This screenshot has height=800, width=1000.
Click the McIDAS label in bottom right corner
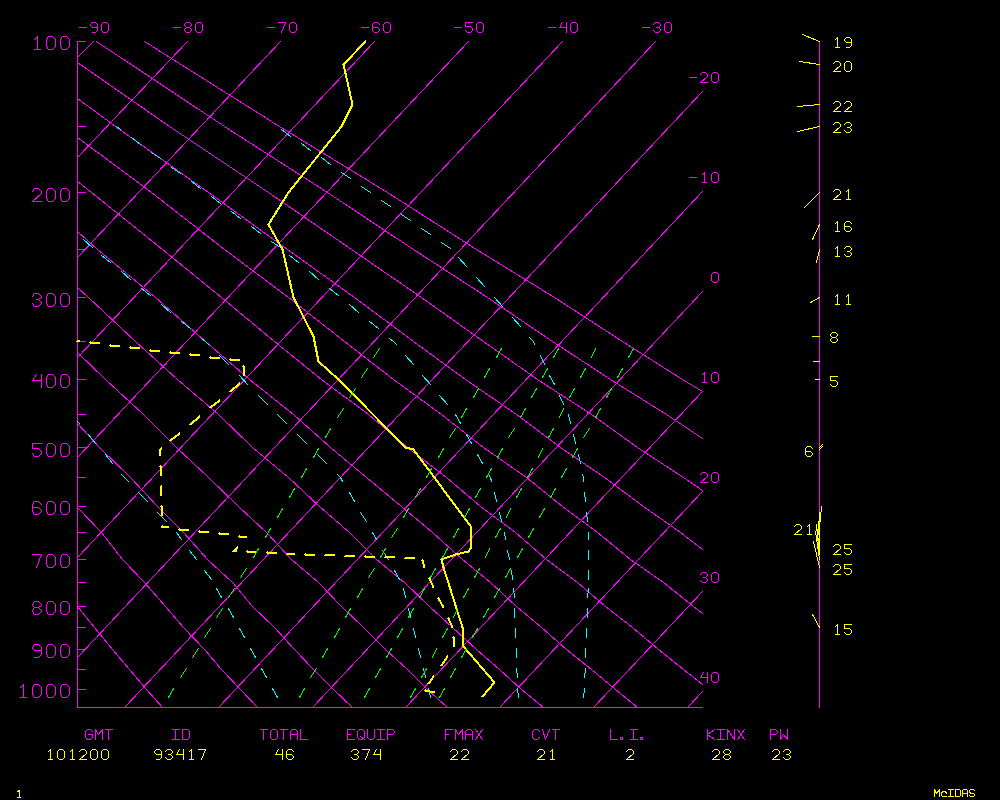[954, 793]
